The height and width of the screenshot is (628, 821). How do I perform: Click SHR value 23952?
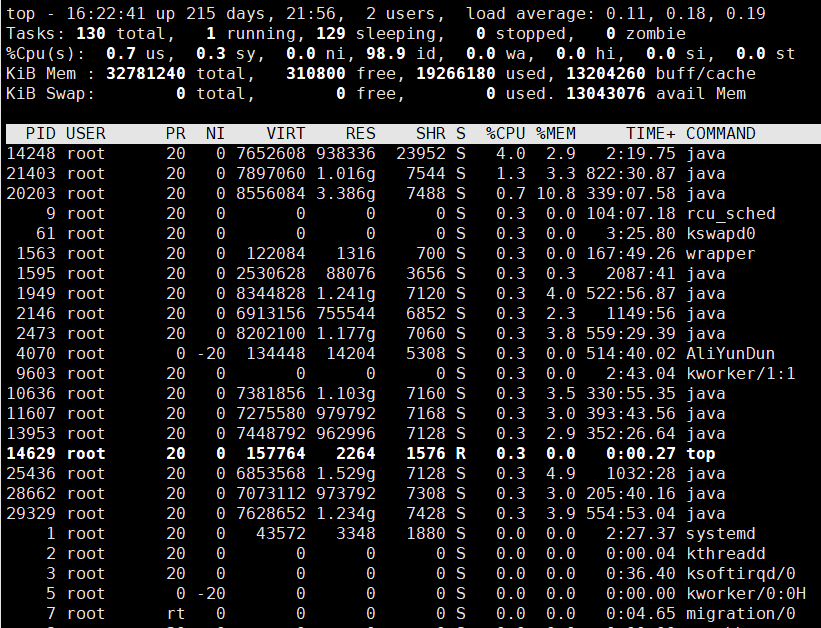pyautogui.click(x=420, y=153)
